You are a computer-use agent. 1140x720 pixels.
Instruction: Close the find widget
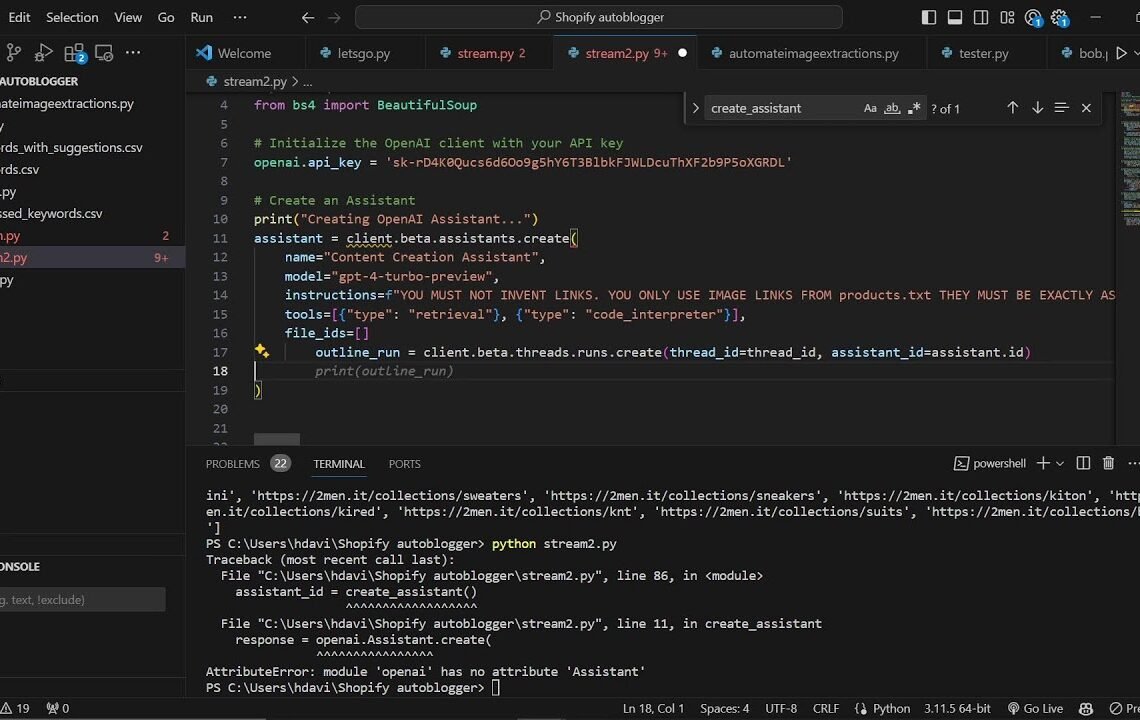click(x=1086, y=108)
